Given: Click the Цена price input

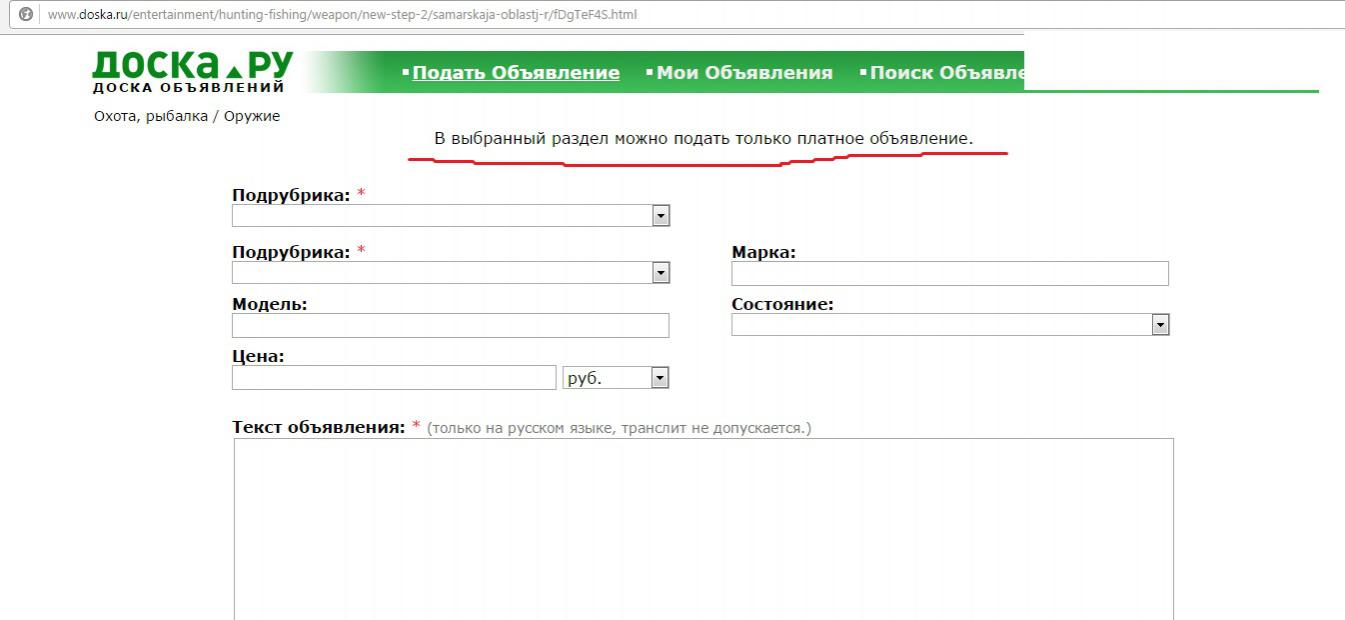Looking at the screenshot, I should tap(393, 378).
